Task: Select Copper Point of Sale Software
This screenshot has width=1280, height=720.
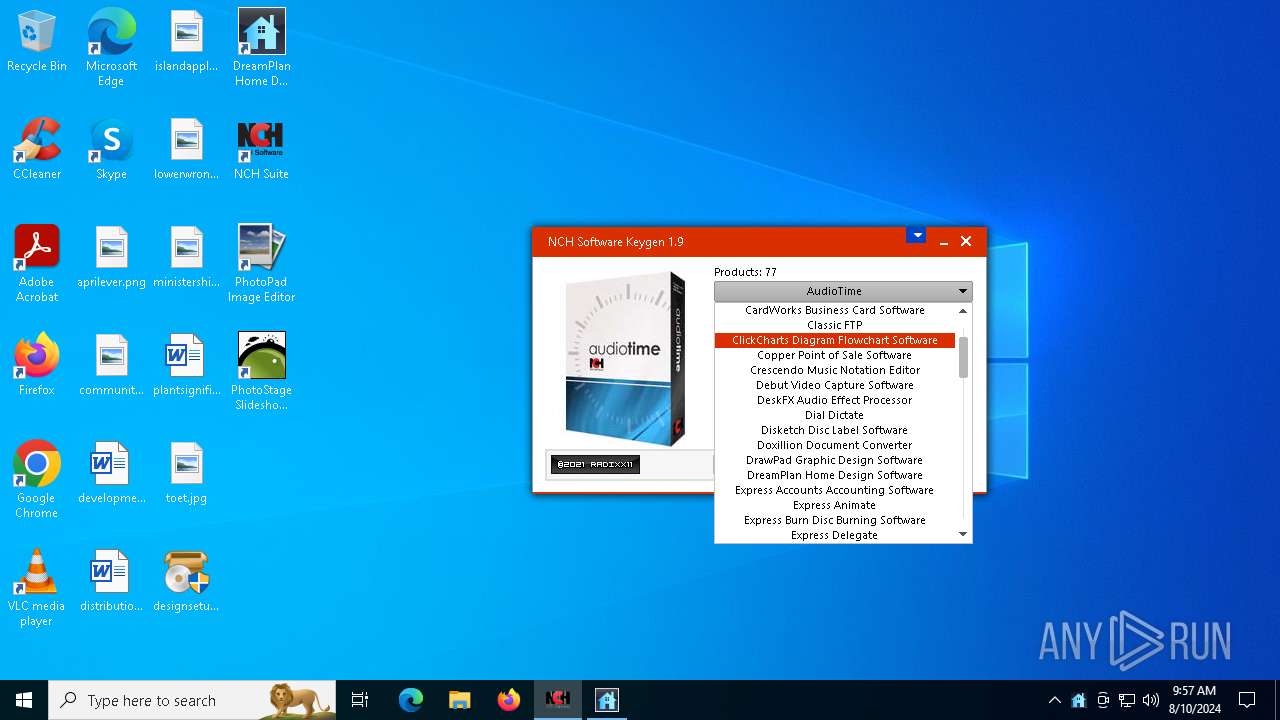Action: [x=835, y=355]
